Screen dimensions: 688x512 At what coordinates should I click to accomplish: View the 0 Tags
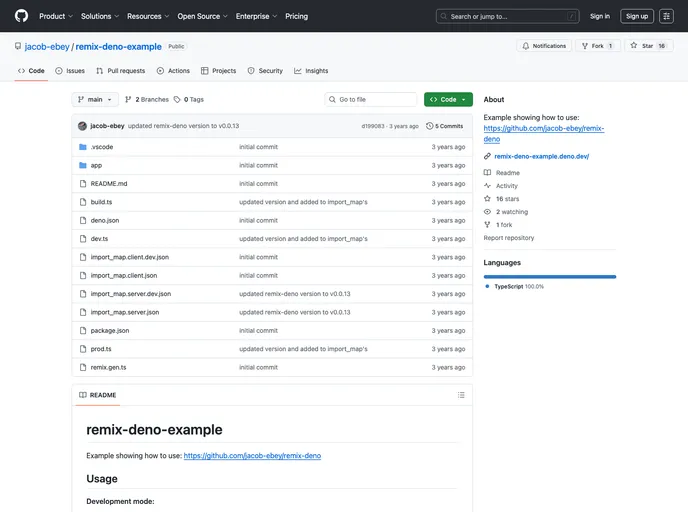coord(189,100)
